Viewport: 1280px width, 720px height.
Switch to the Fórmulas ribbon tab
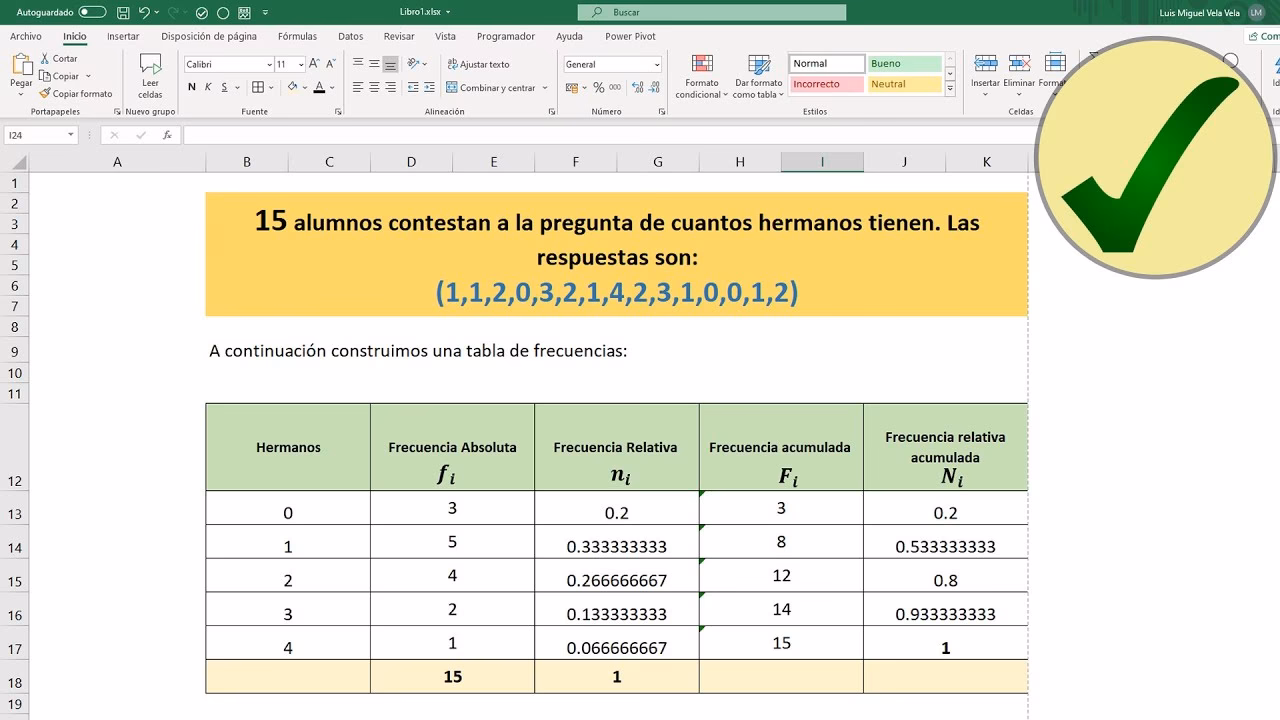point(297,36)
